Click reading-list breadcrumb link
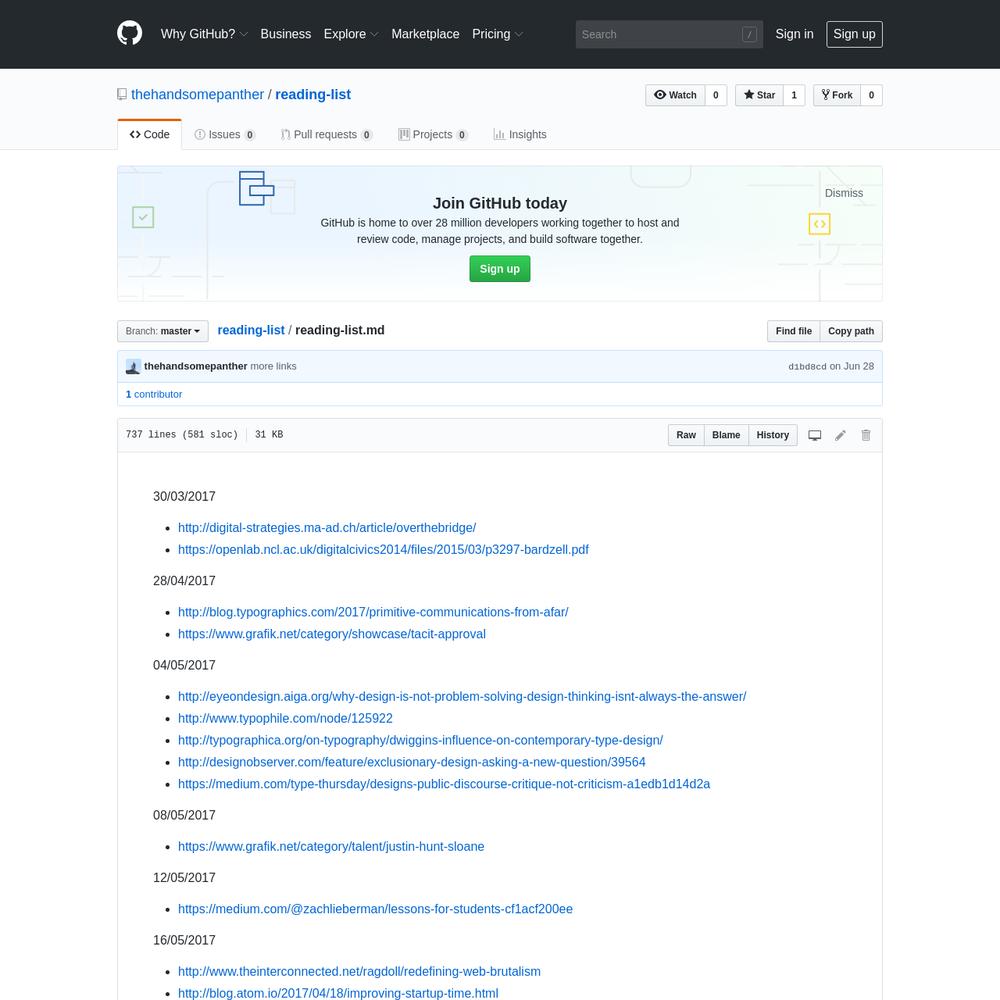This screenshot has width=1000, height=1000. (x=251, y=330)
